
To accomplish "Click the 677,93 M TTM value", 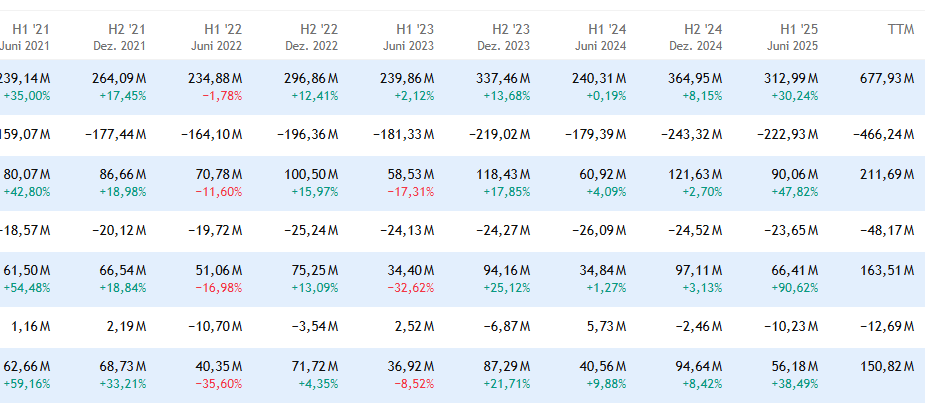I will pyautogui.click(x=886, y=78).
